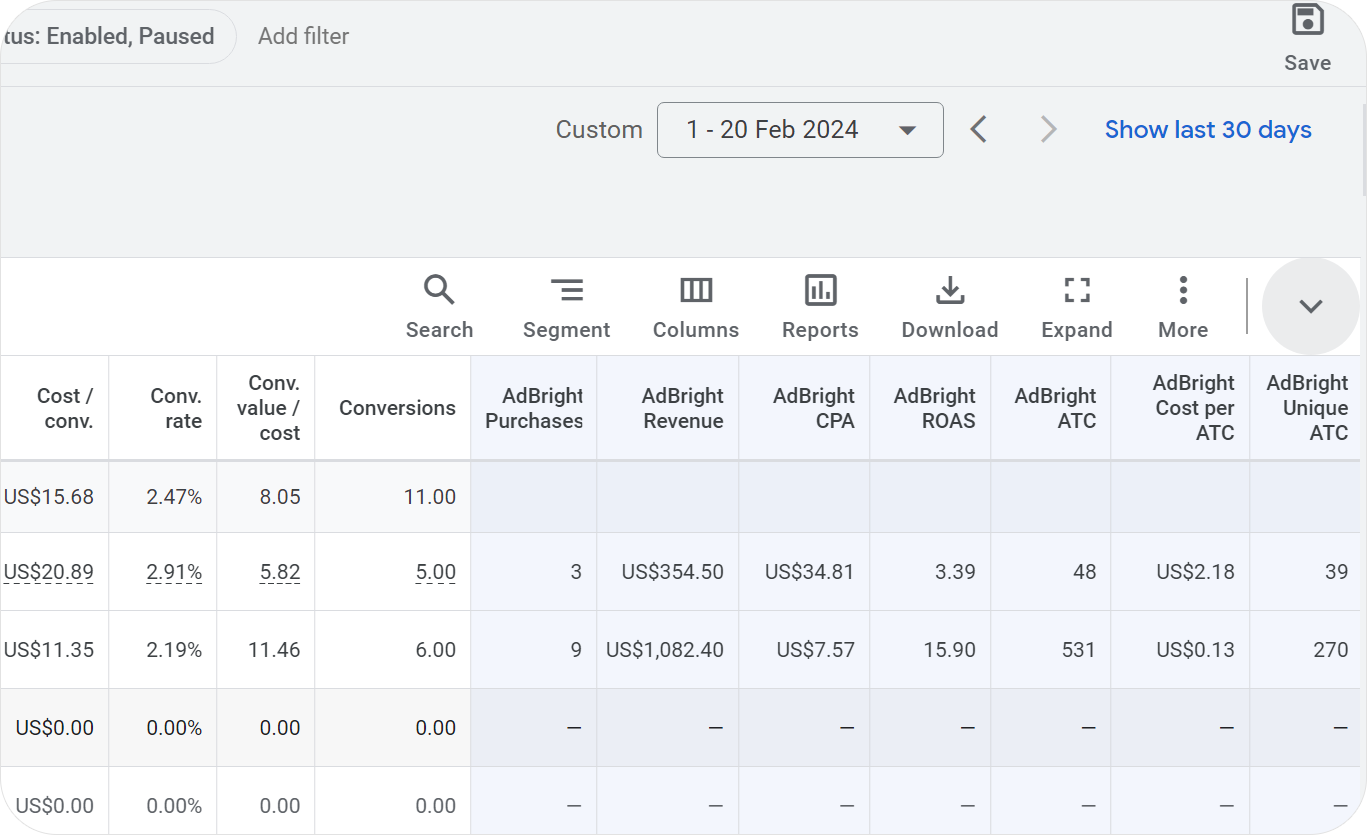Screen dimensions: 1367x835
Task: Collapse the chart with chevron button
Action: [x=1310, y=306]
